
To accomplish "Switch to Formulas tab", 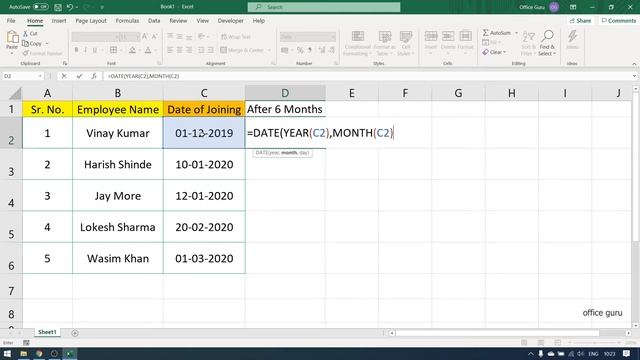I will tap(127, 20).
